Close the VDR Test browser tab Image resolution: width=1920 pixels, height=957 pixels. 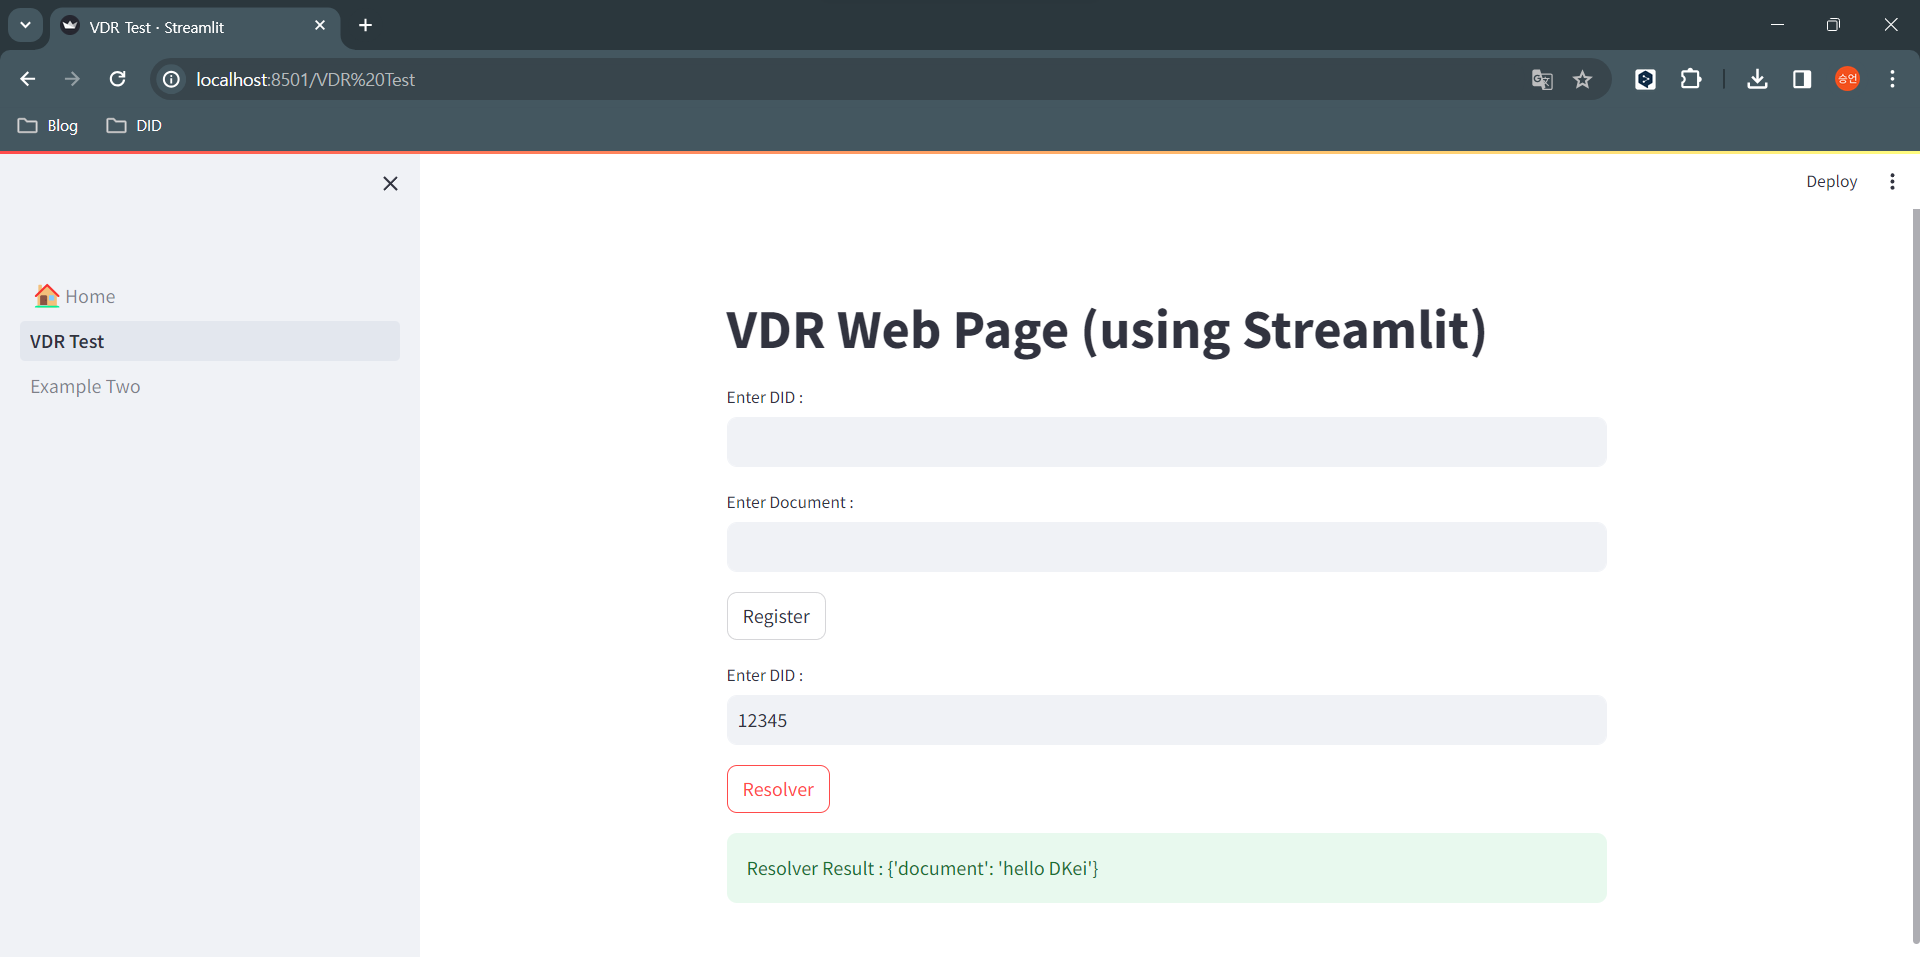(320, 25)
